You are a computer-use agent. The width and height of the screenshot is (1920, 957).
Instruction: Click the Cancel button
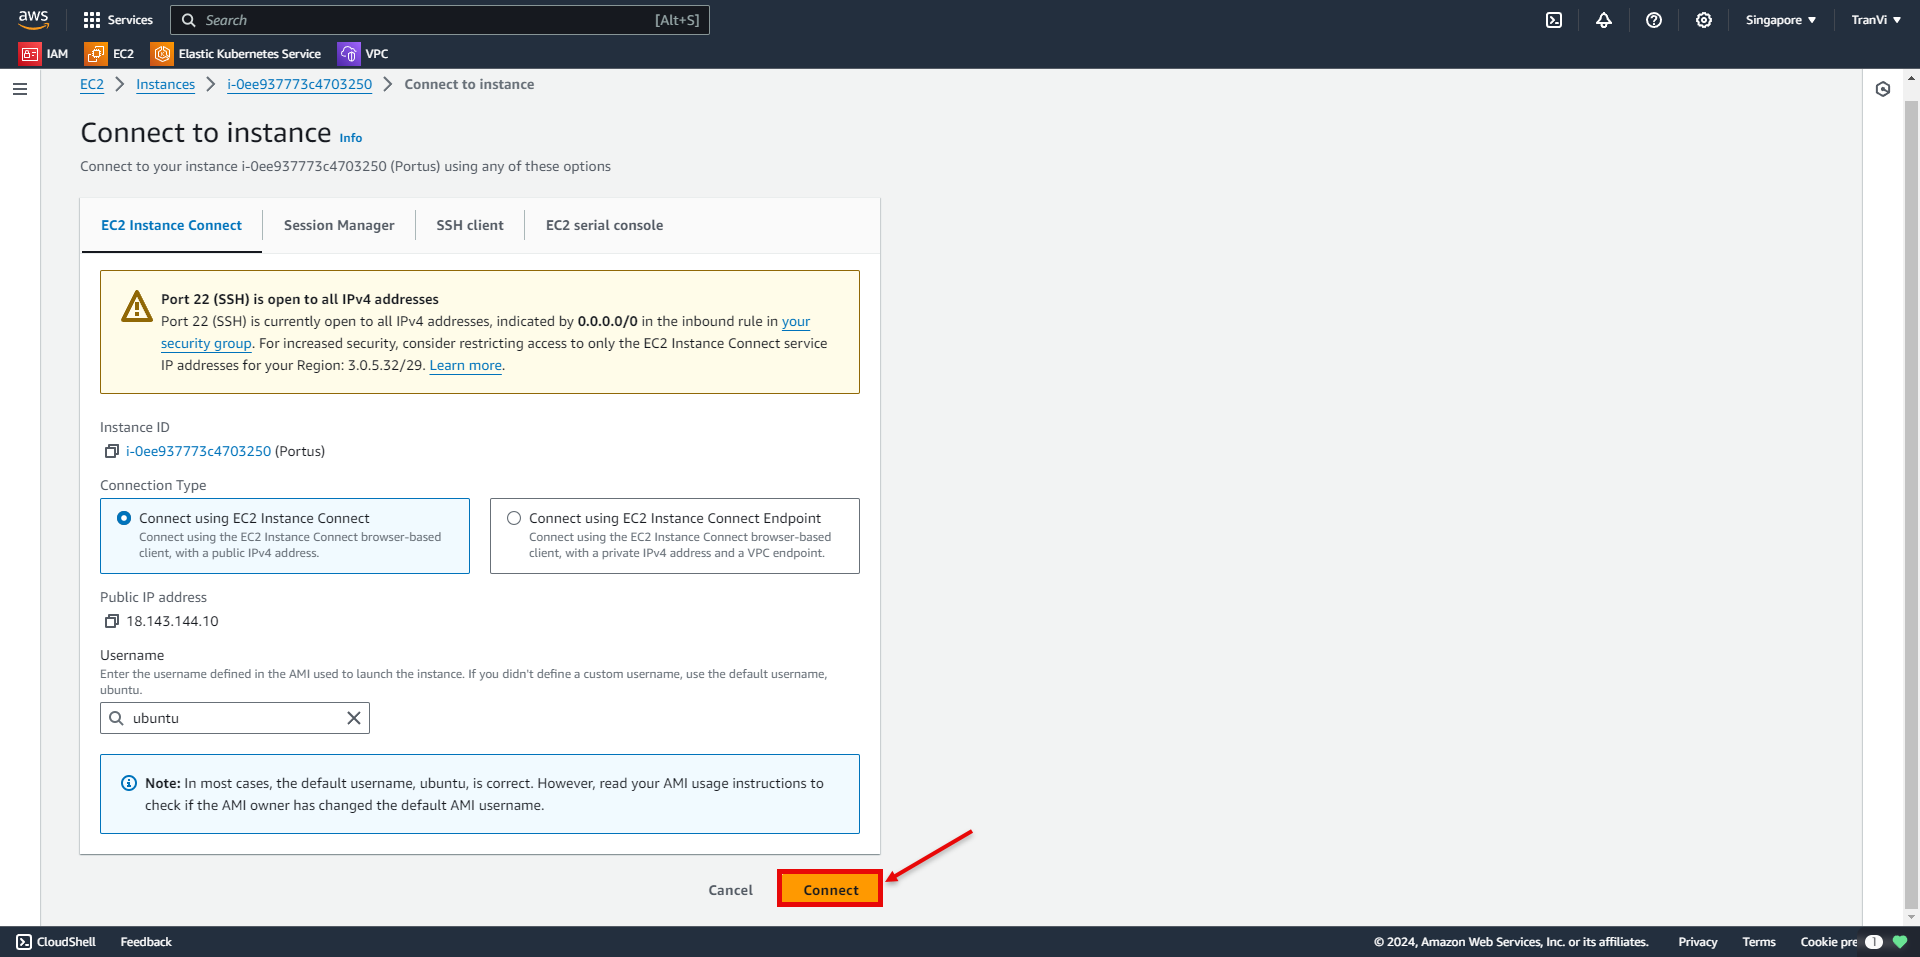coord(730,890)
